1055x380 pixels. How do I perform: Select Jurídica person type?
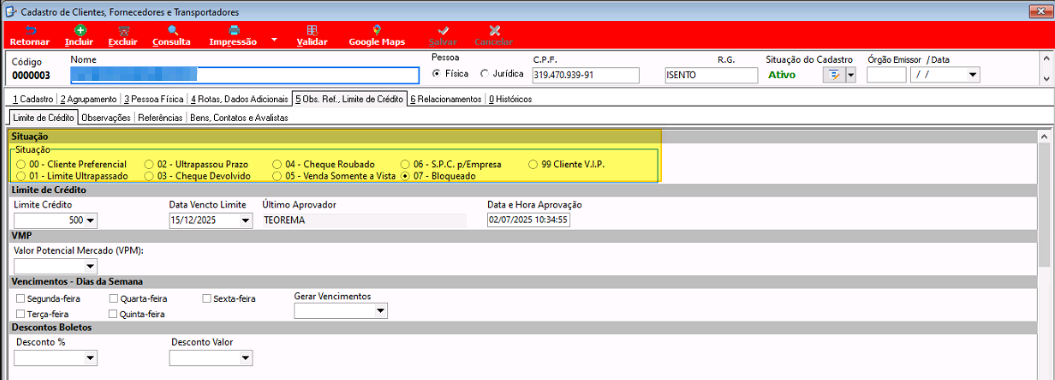(484, 73)
